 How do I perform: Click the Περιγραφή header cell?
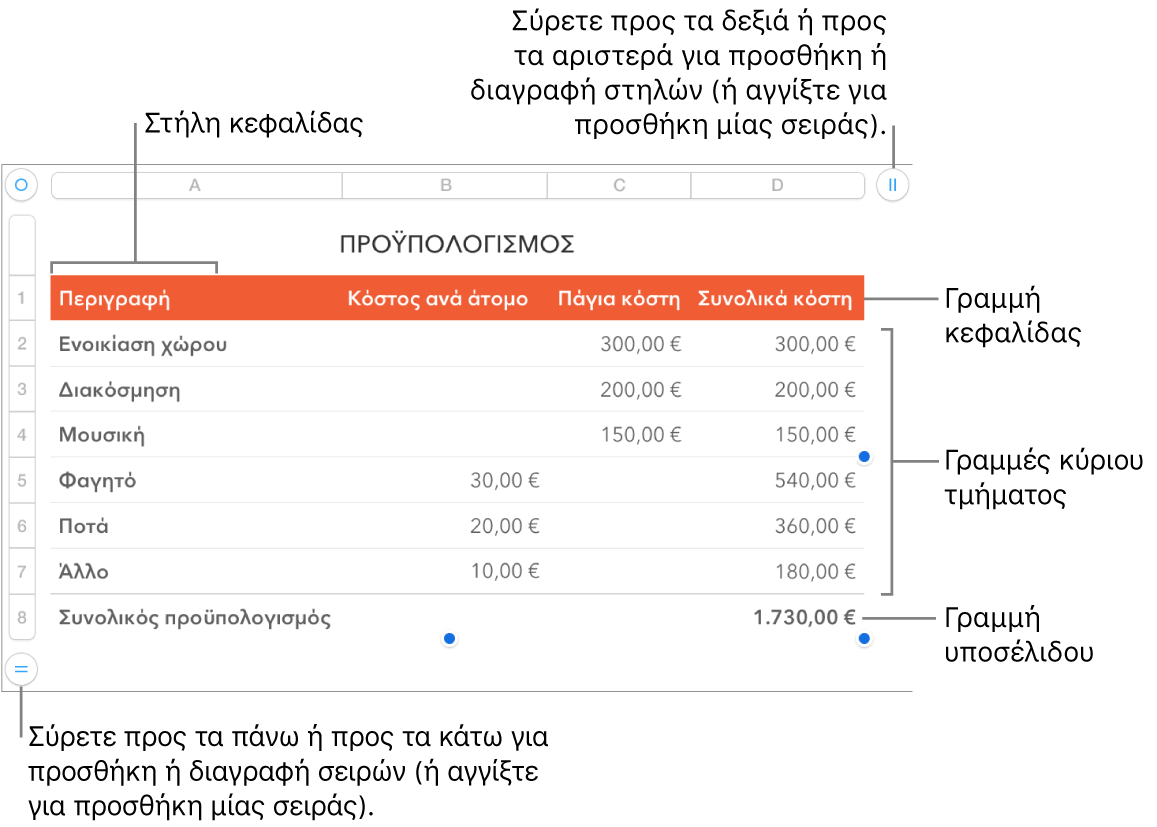(x=196, y=298)
